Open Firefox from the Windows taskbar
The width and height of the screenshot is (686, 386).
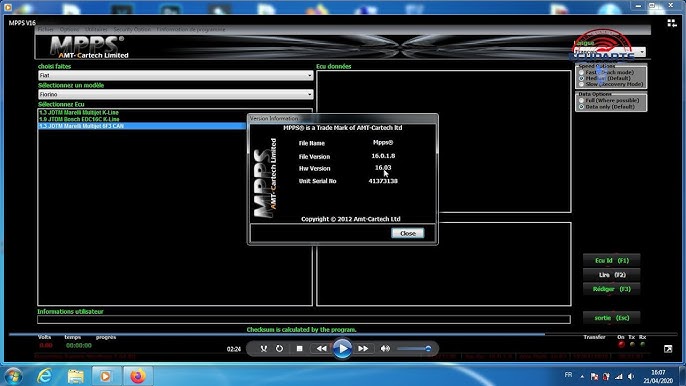[x=137, y=376]
